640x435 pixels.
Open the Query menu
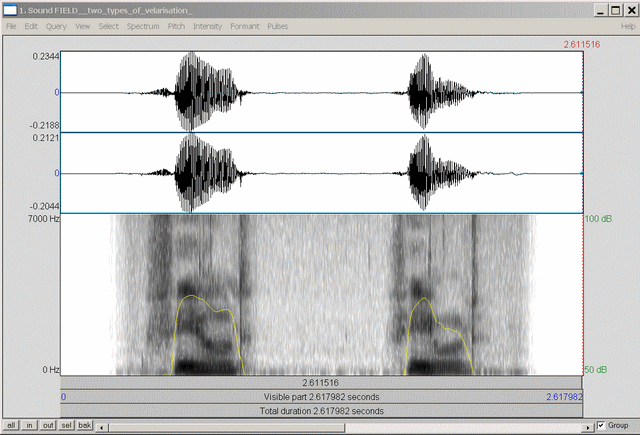56,25
